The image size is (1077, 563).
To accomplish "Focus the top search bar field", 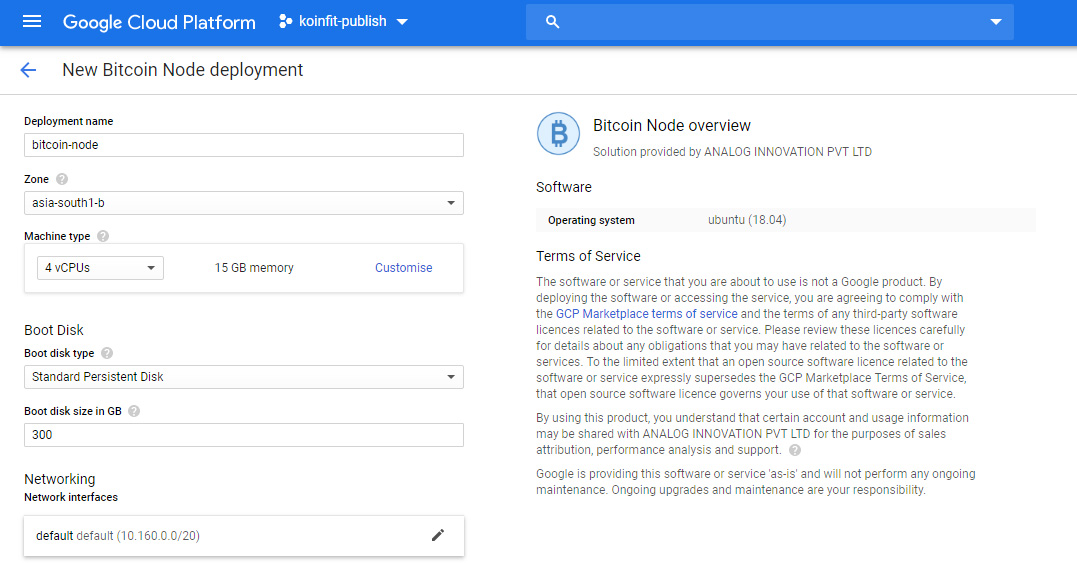I will (769, 22).
